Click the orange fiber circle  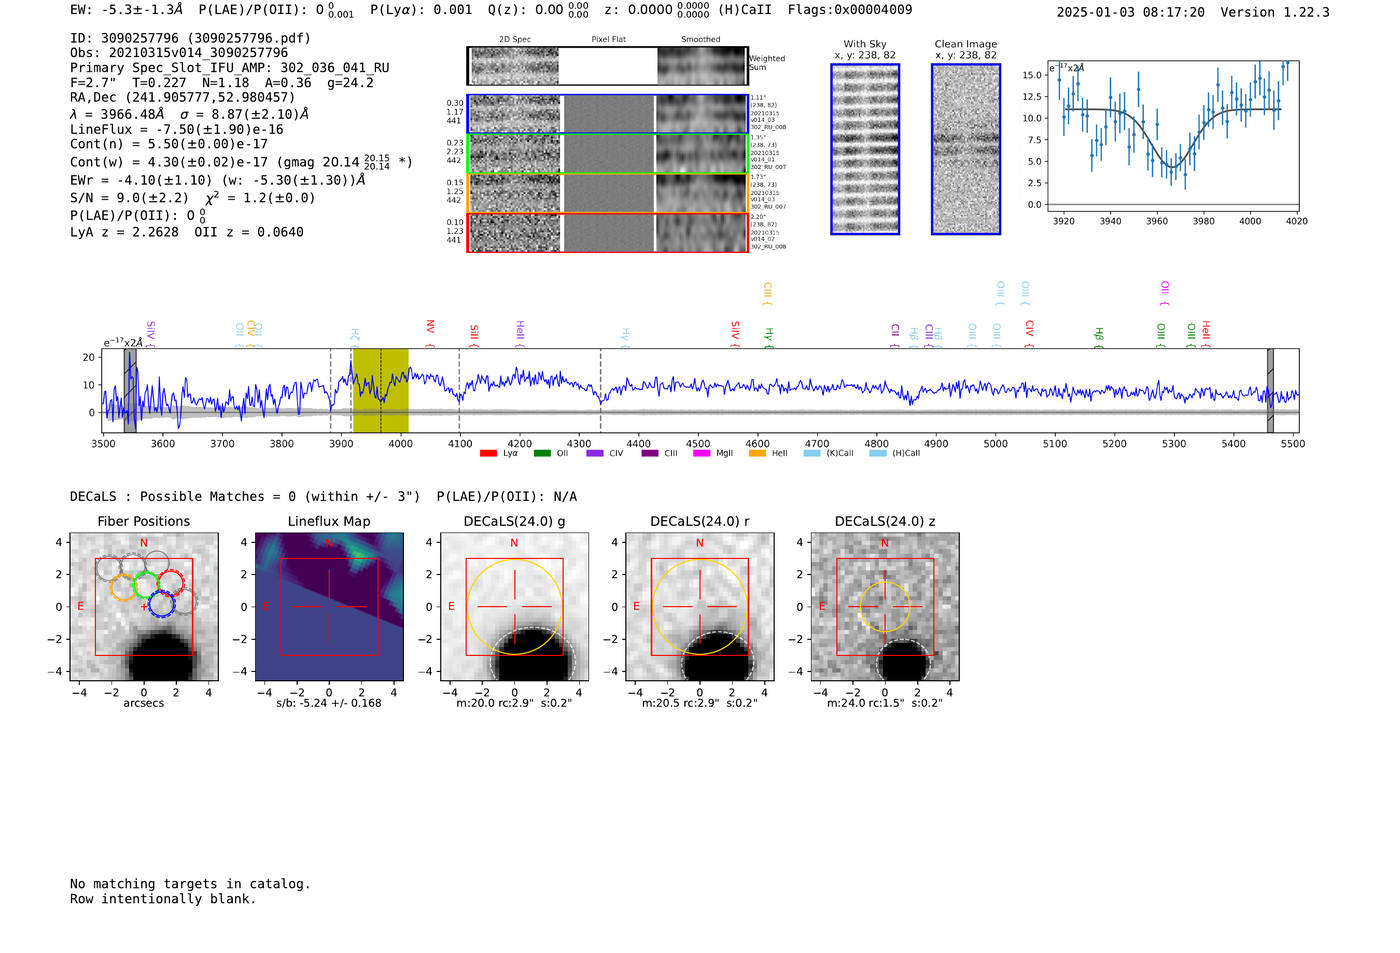tap(124, 587)
